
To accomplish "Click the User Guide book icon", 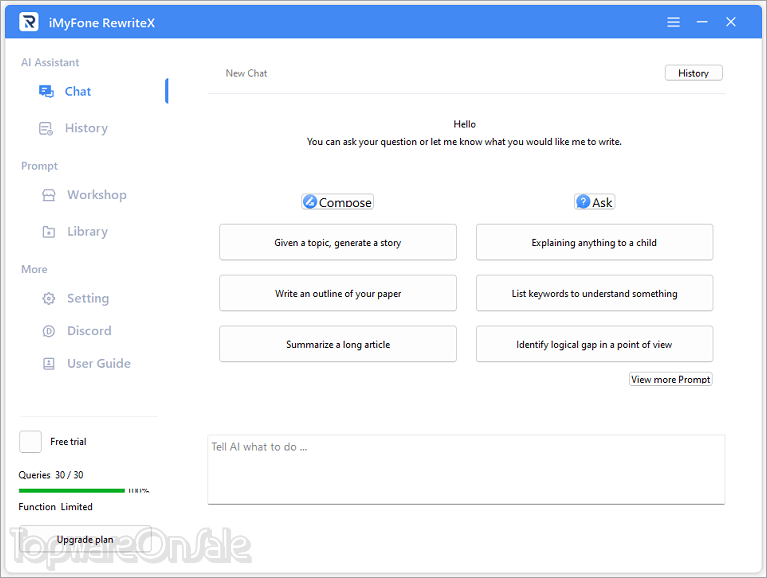I will (x=48, y=364).
